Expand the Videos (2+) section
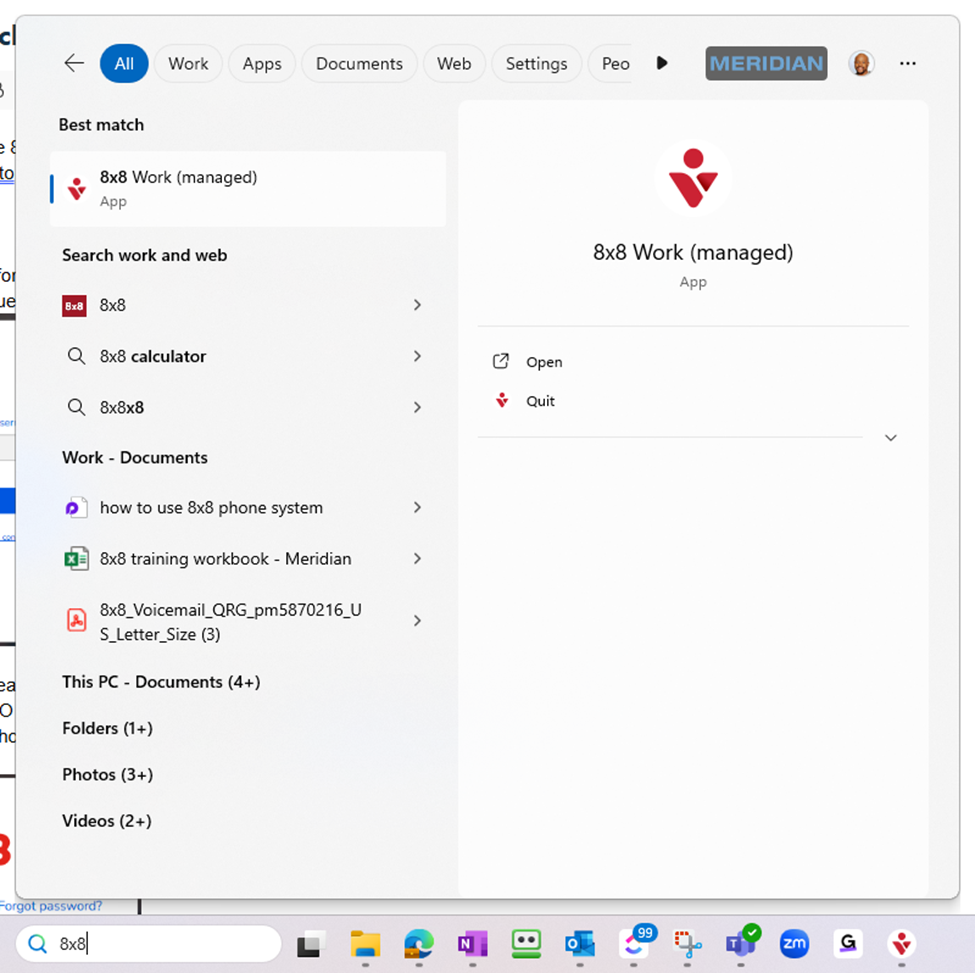Image resolution: width=975 pixels, height=973 pixels. coord(106,821)
